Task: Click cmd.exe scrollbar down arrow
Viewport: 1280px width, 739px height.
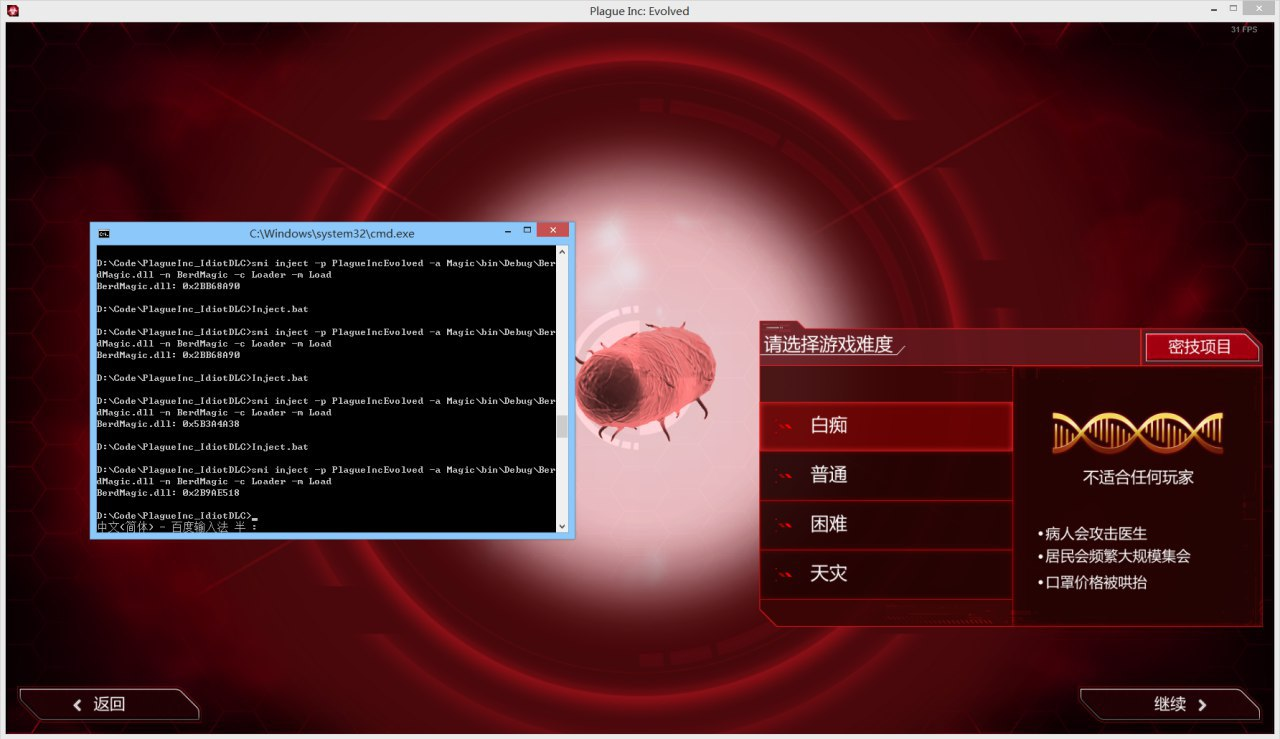Action: pyautogui.click(x=561, y=526)
